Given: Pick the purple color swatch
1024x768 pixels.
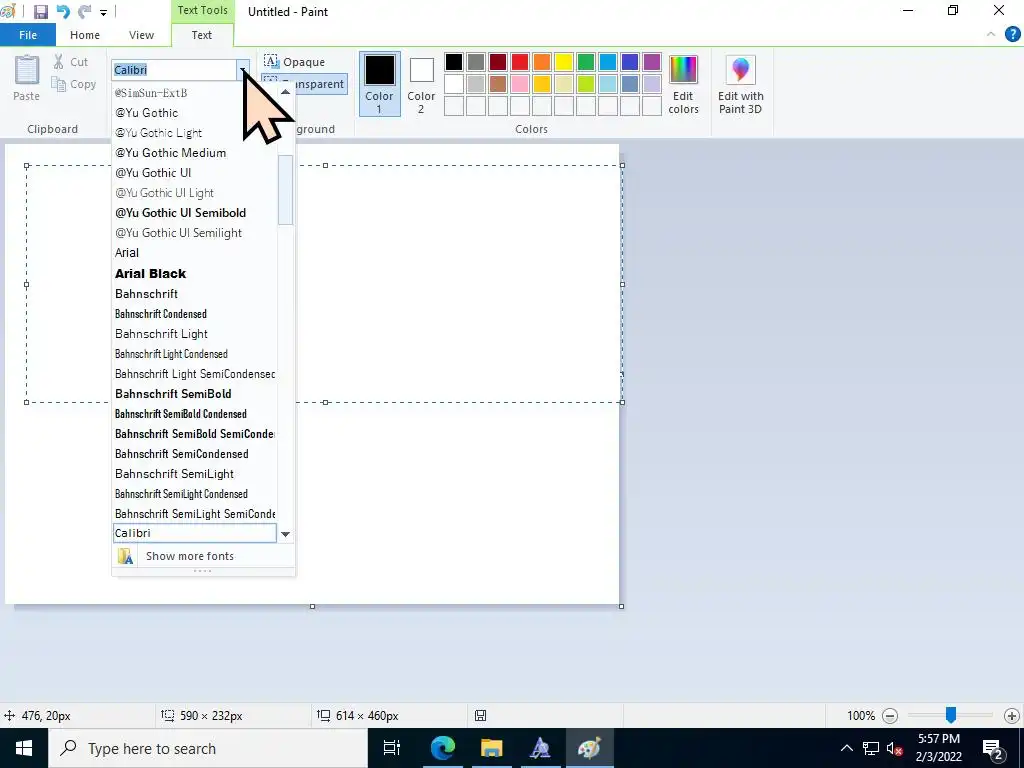Looking at the screenshot, I should tap(652, 62).
